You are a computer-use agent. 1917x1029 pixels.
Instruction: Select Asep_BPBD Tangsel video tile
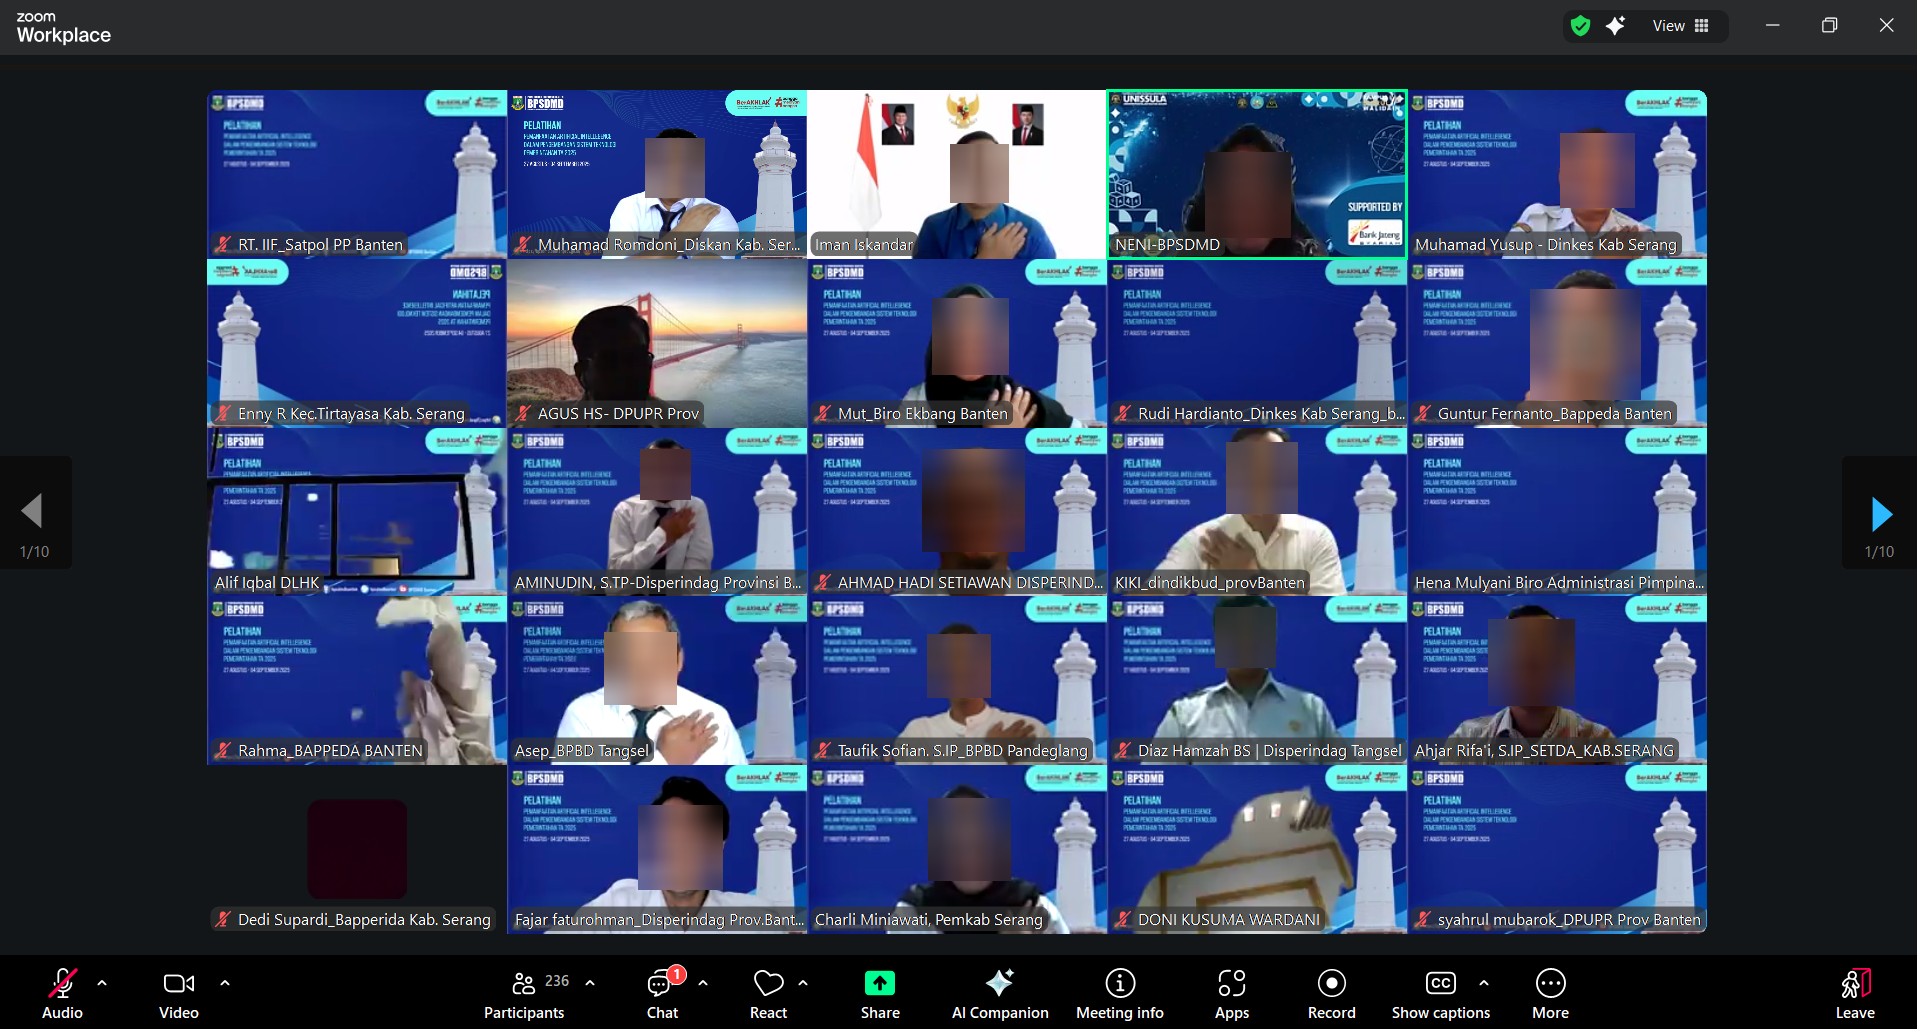point(657,681)
